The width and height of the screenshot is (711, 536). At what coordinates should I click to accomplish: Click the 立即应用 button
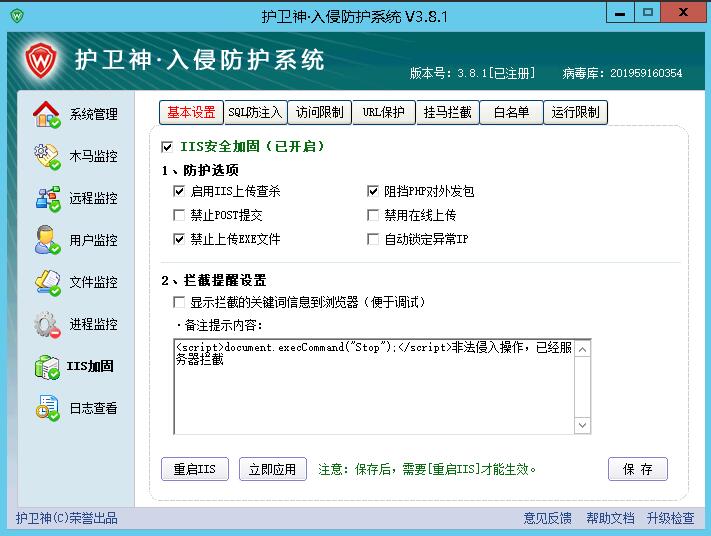tap(273, 469)
